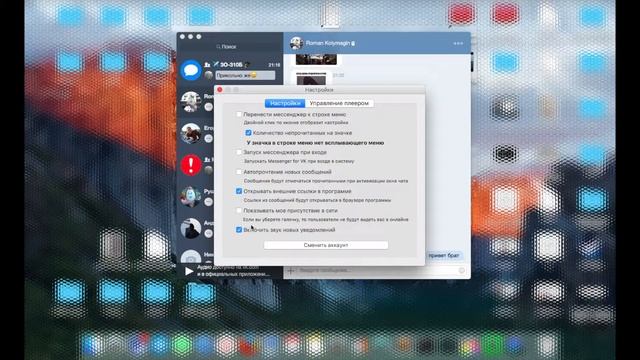Click Roman Kolymagin's avatar in chat header
The width and height of the screenshot is (640, 360).
(296, 43)
